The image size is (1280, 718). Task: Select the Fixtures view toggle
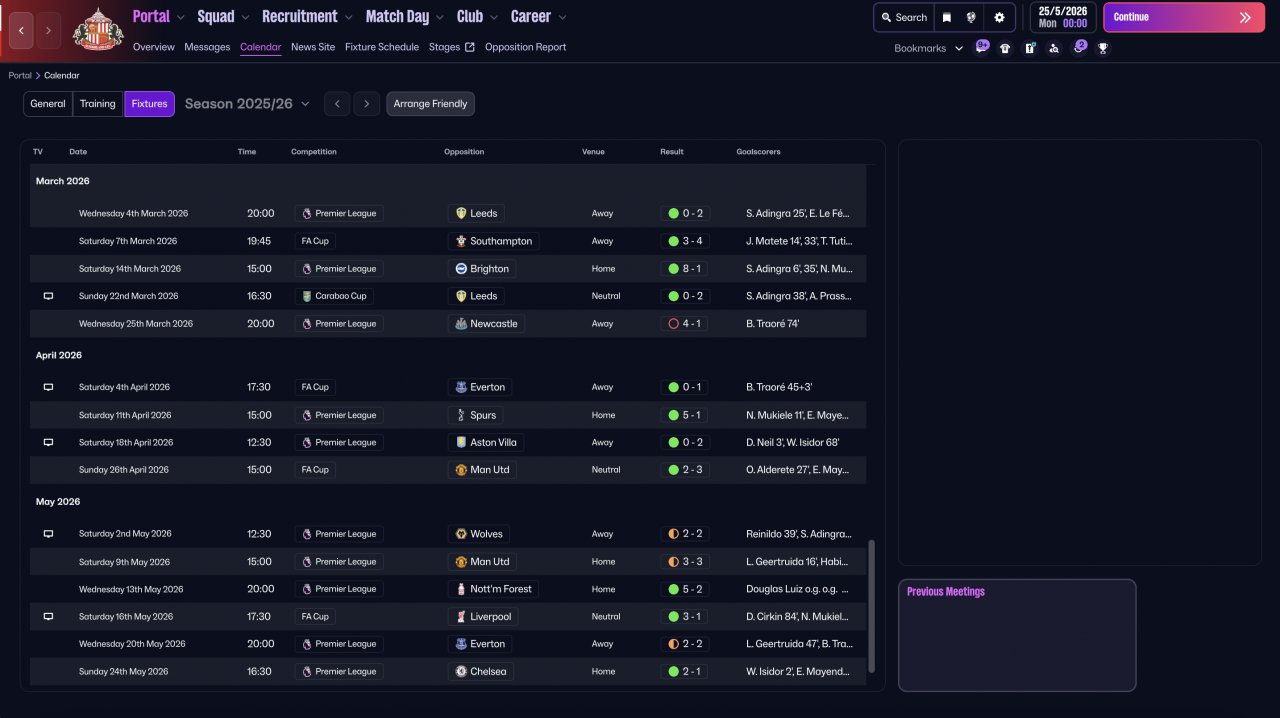[149, 104]
